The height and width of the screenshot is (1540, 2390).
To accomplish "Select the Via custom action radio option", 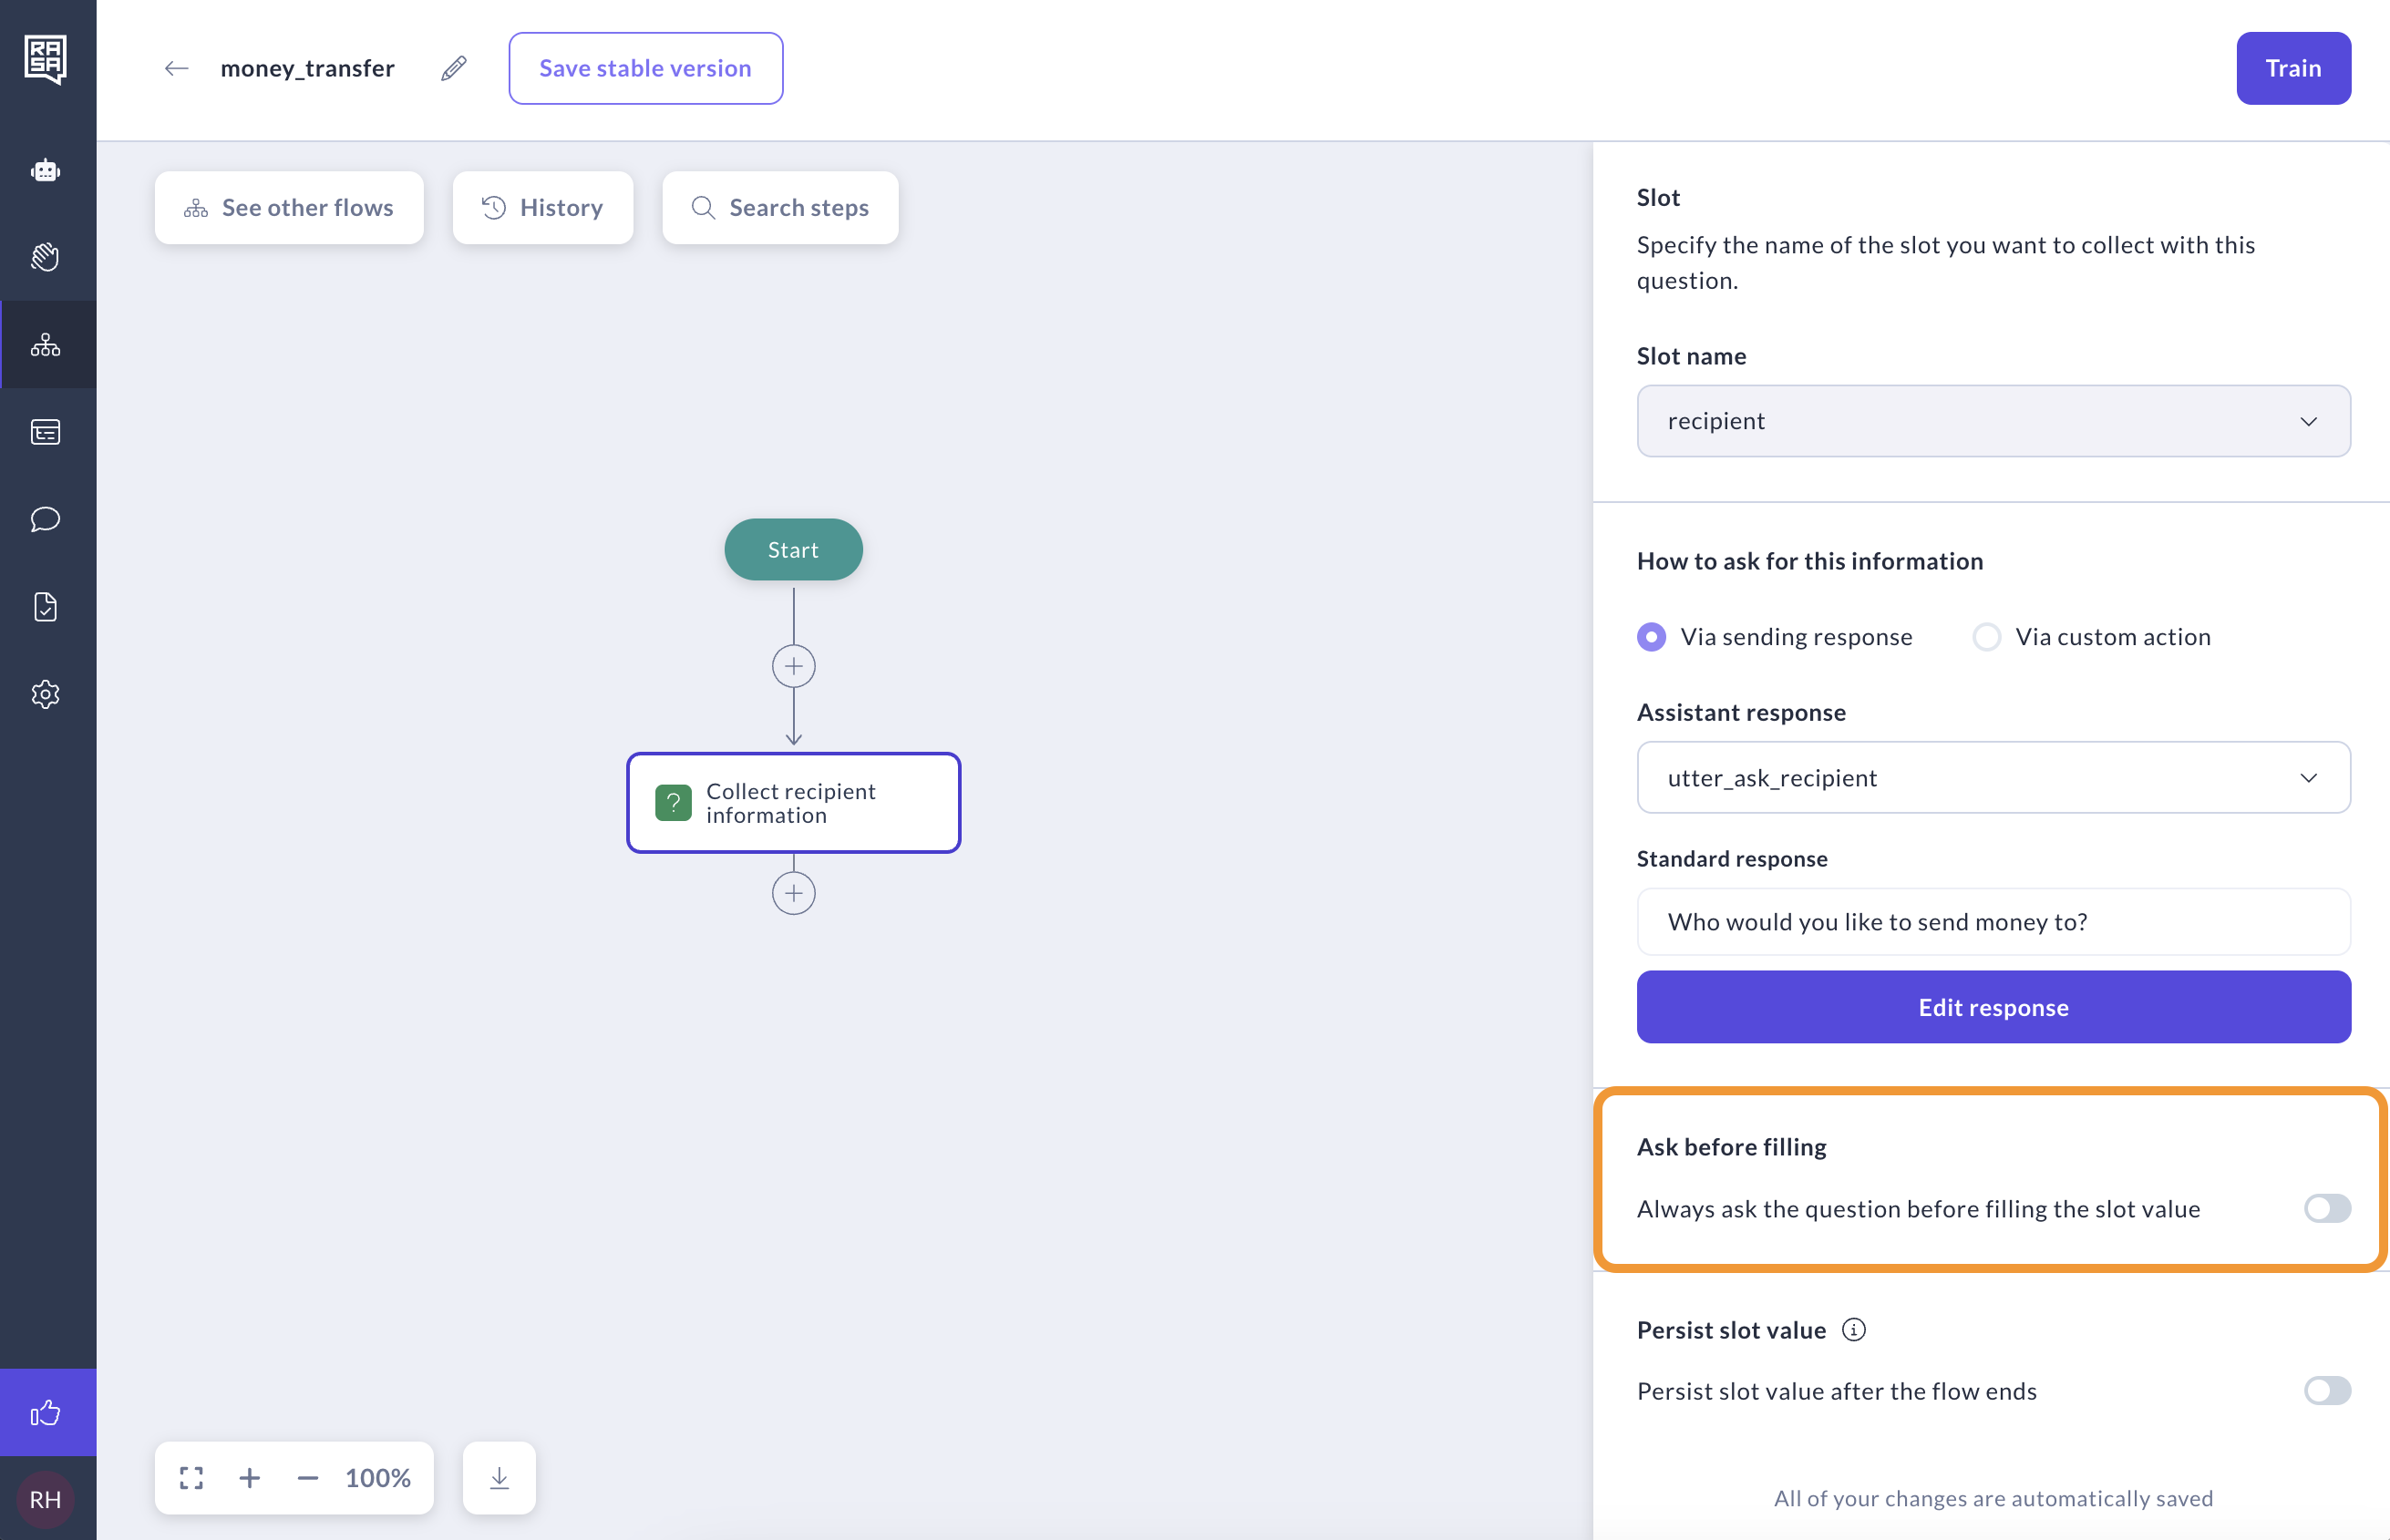I will coord(1986,637).
